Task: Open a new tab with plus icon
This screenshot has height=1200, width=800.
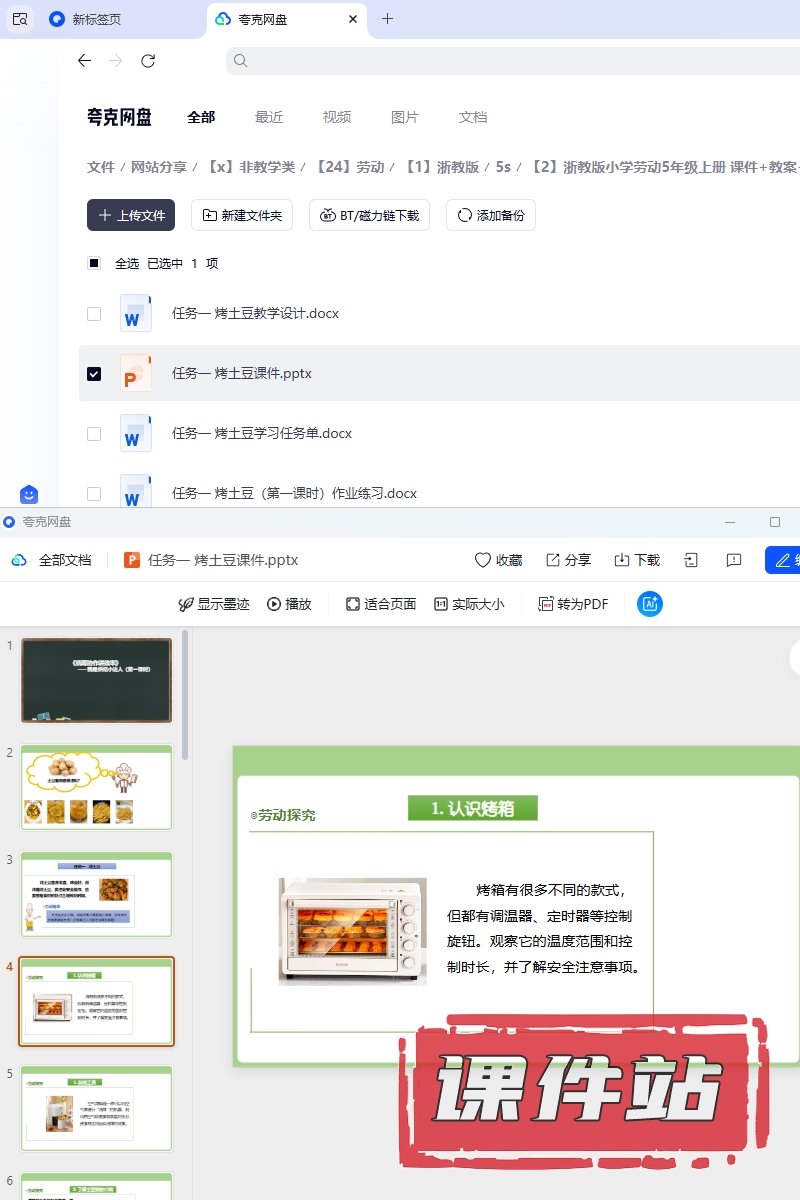Action: (388, 19)
